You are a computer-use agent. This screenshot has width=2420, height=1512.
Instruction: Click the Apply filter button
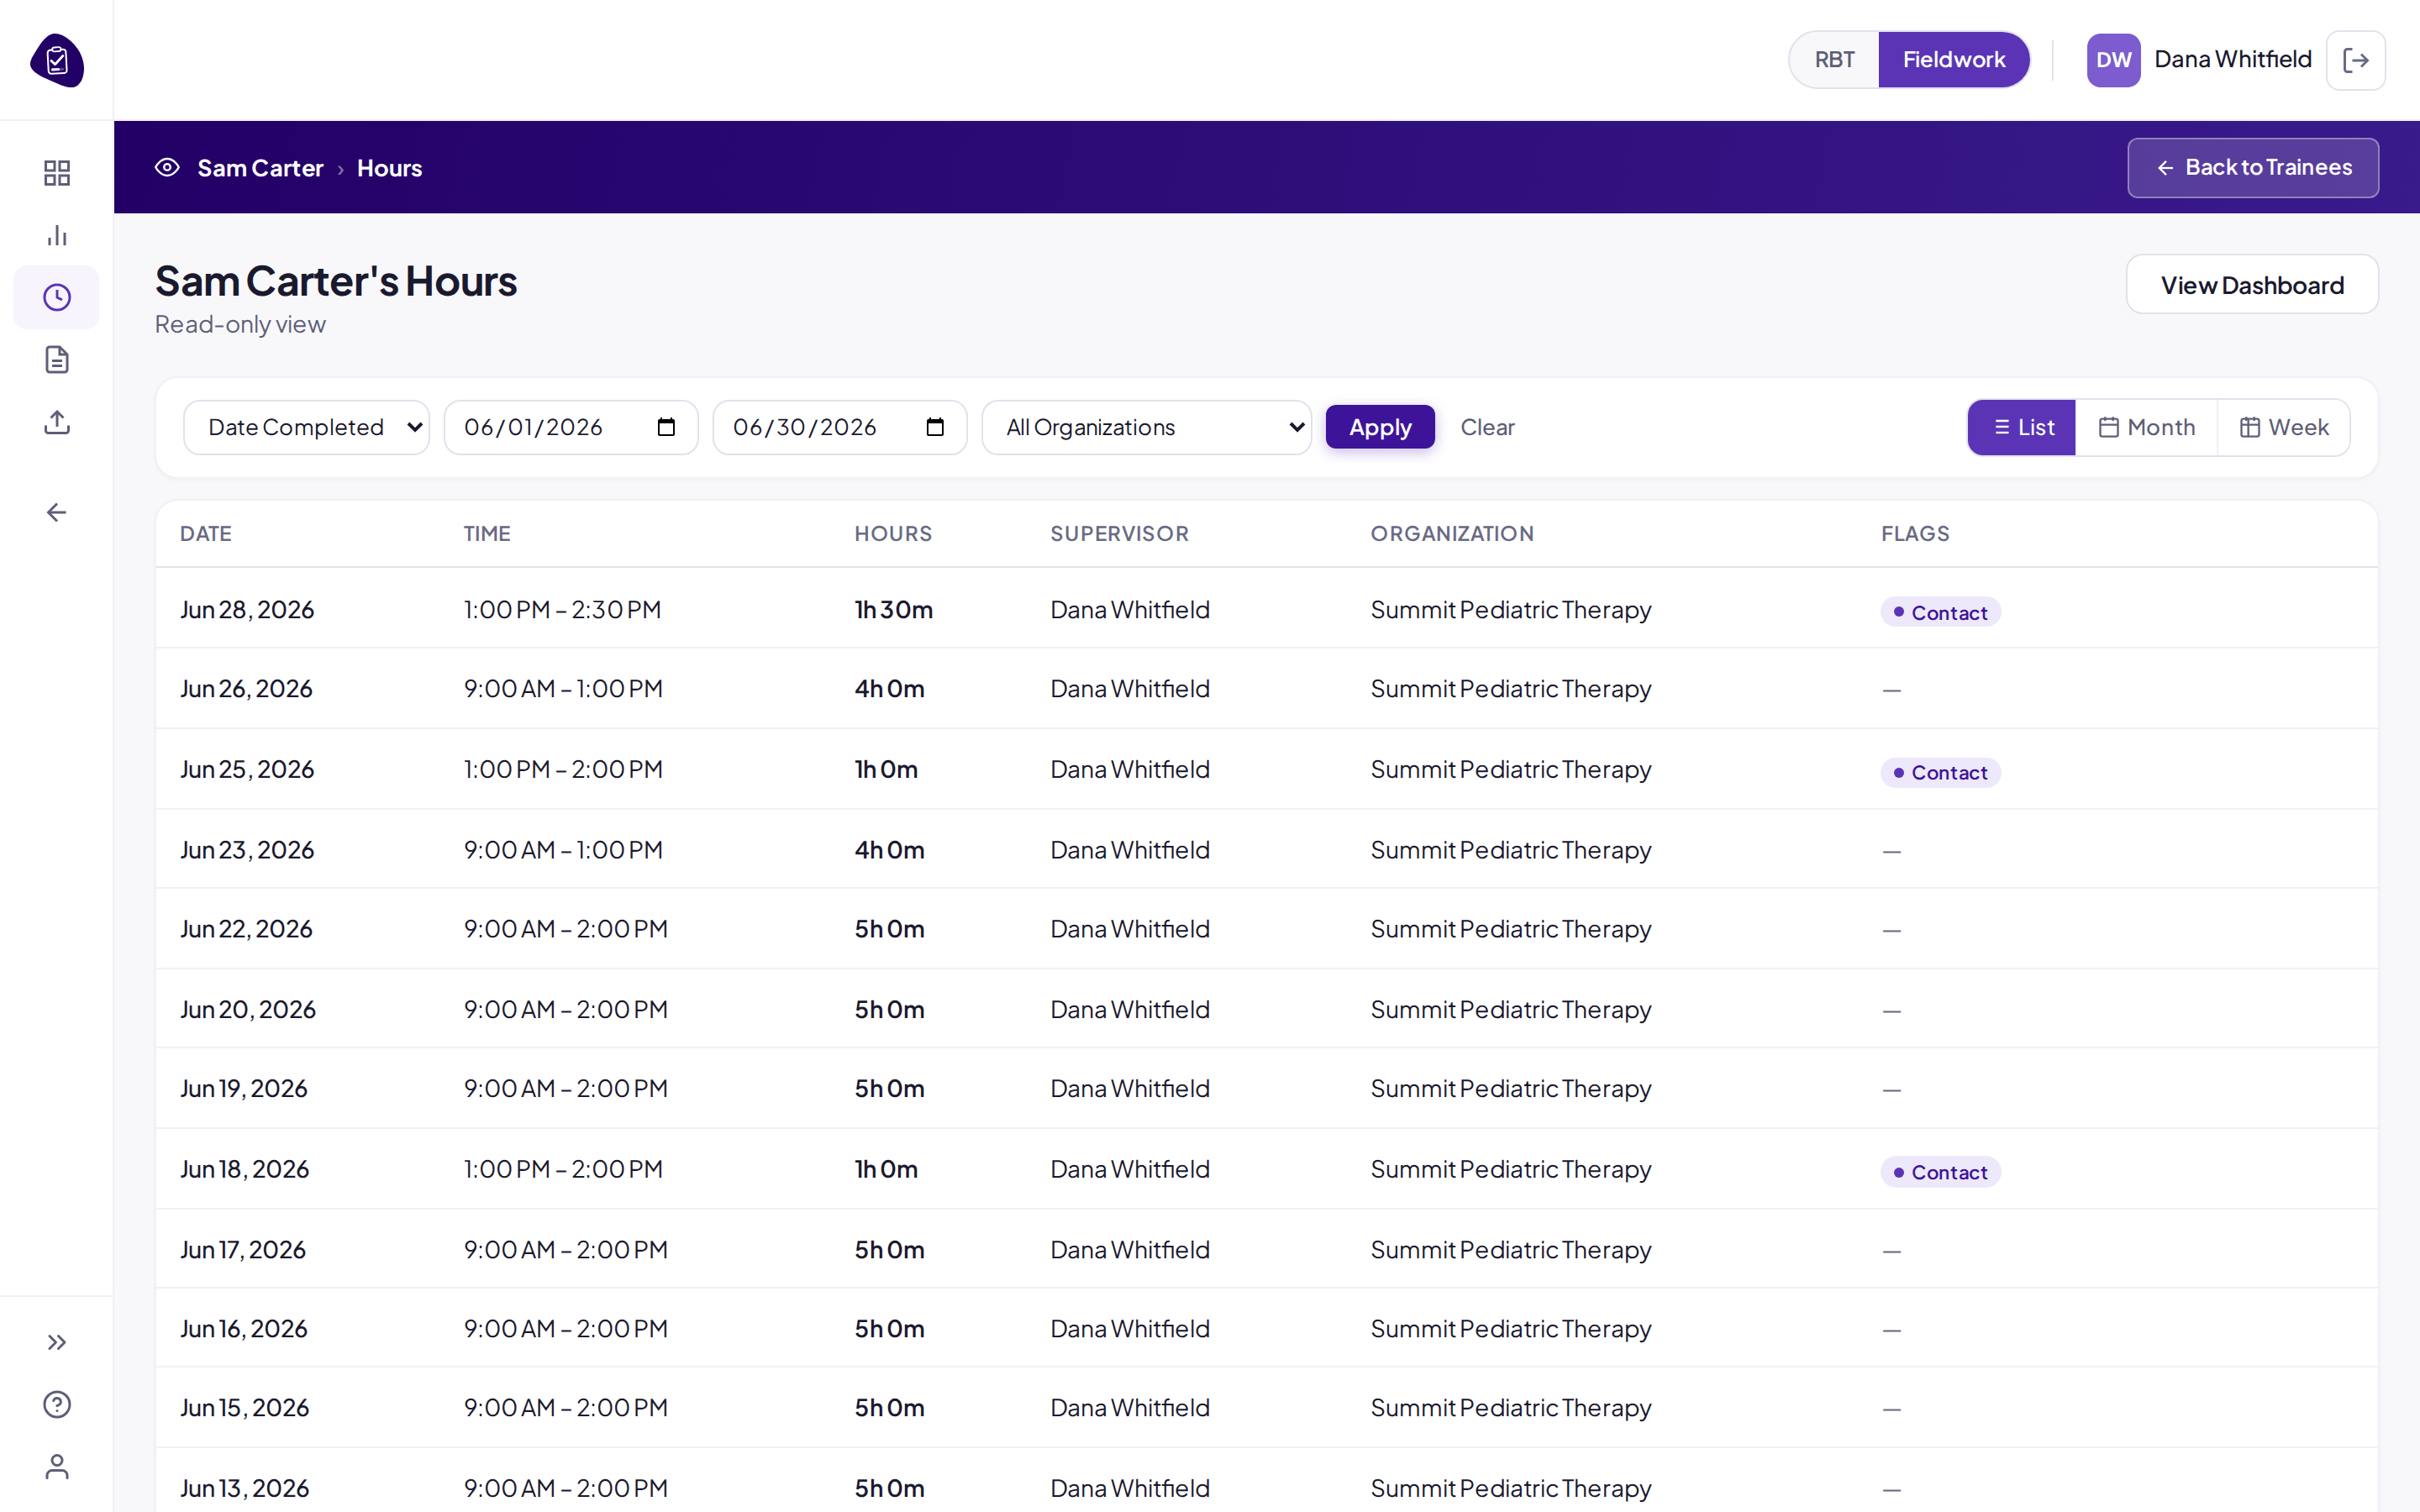tap(1380, 427)
